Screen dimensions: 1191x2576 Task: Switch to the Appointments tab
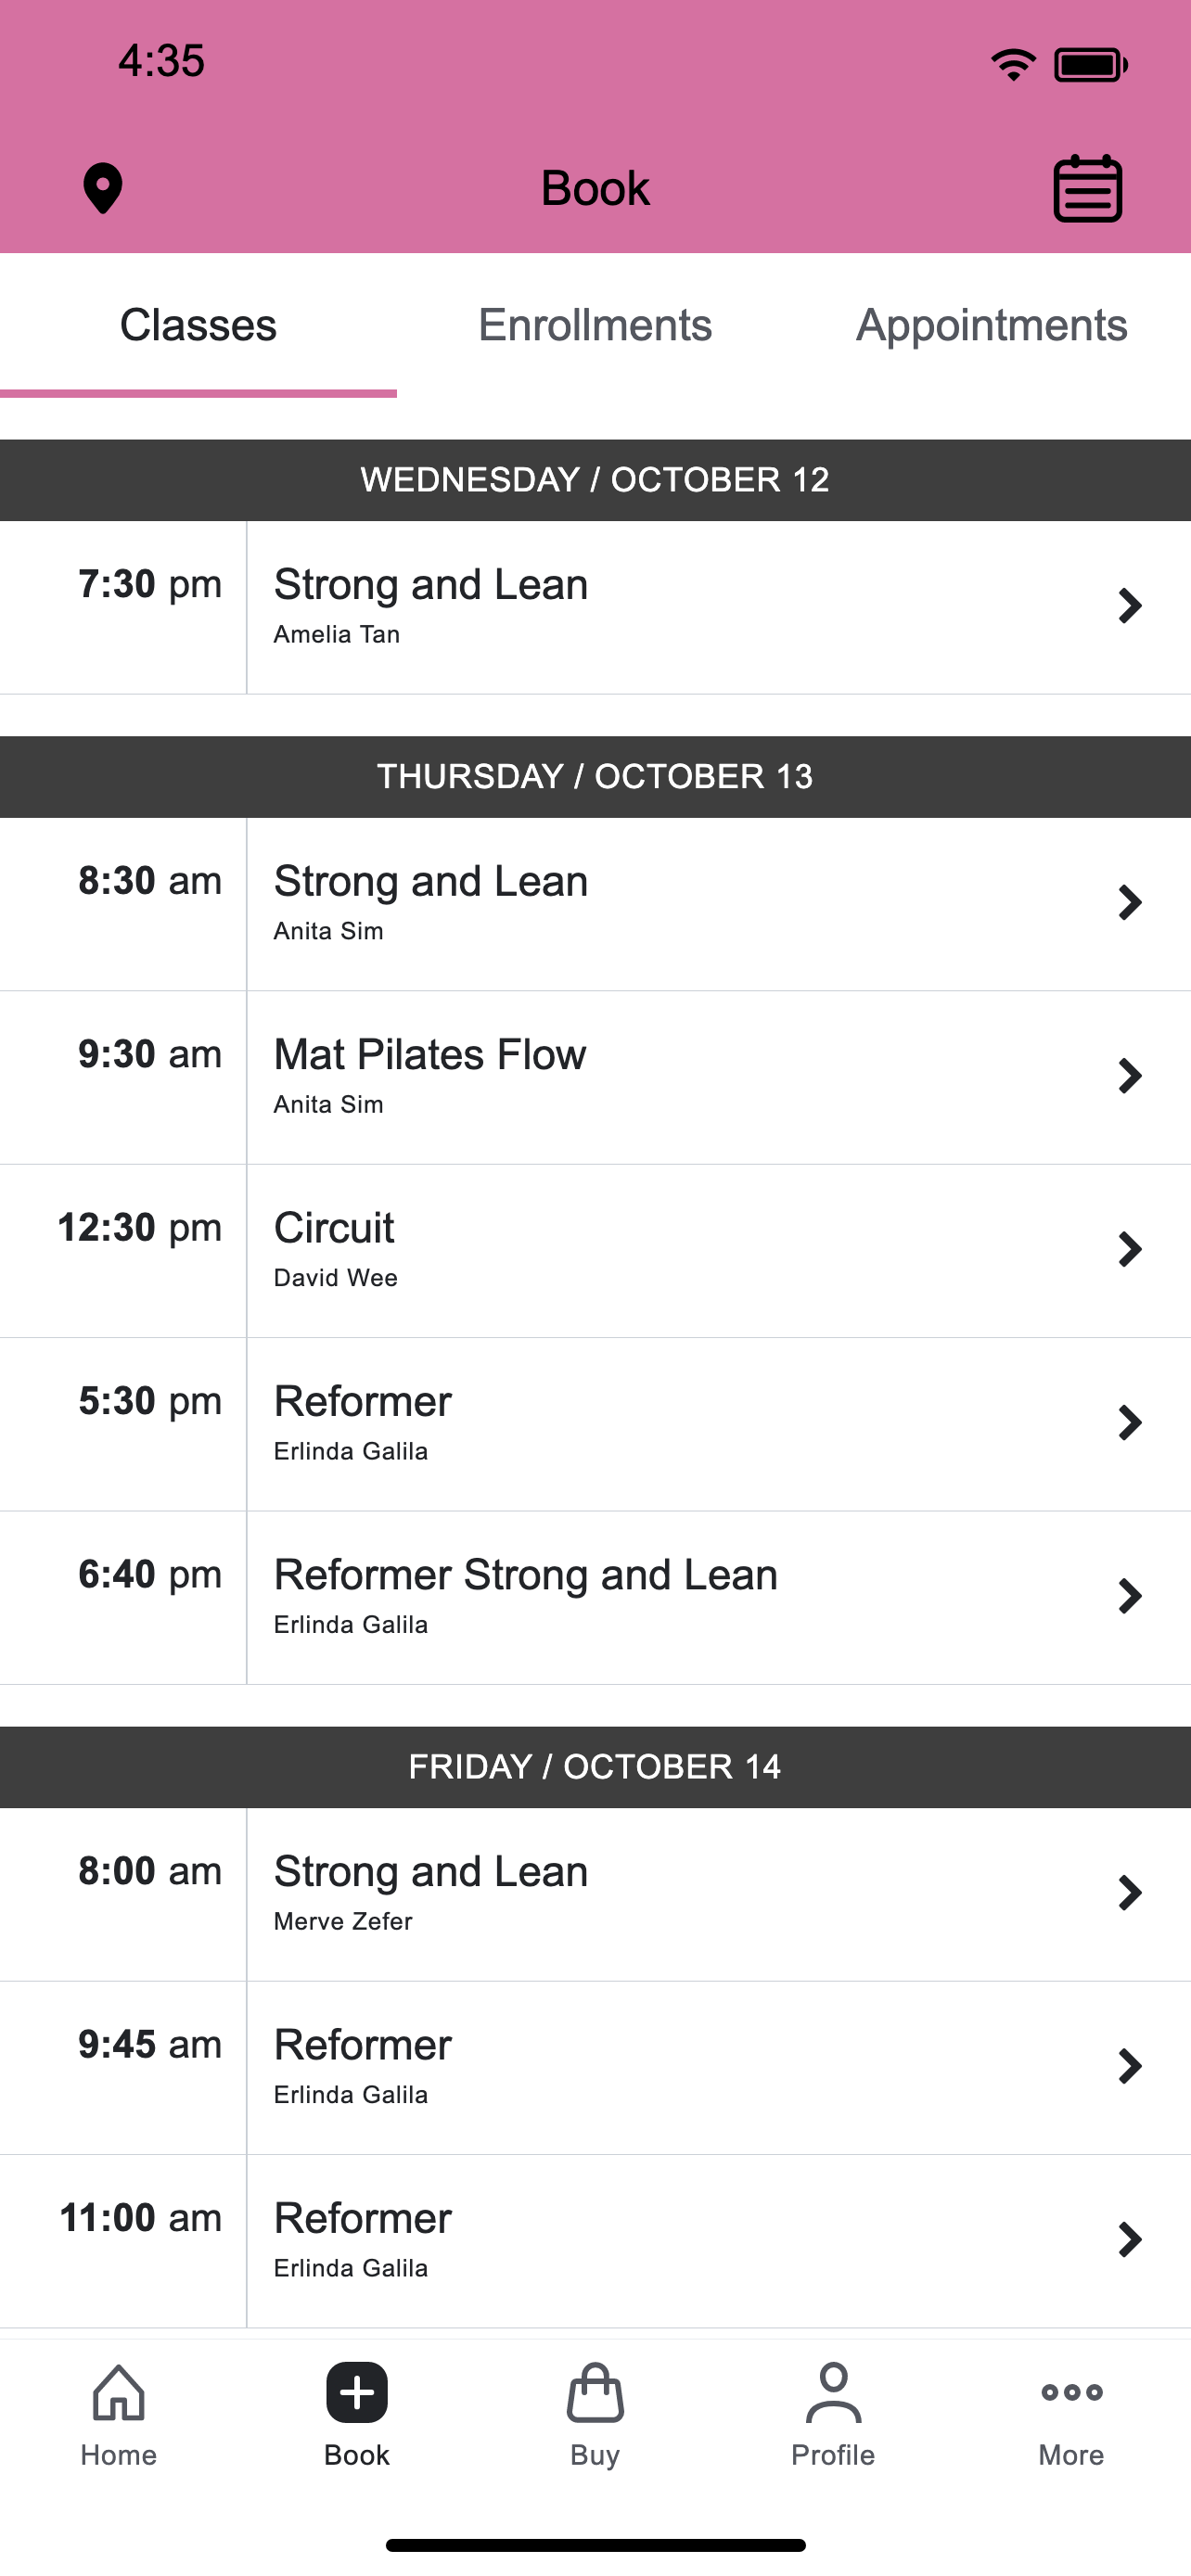click(992, 325)
